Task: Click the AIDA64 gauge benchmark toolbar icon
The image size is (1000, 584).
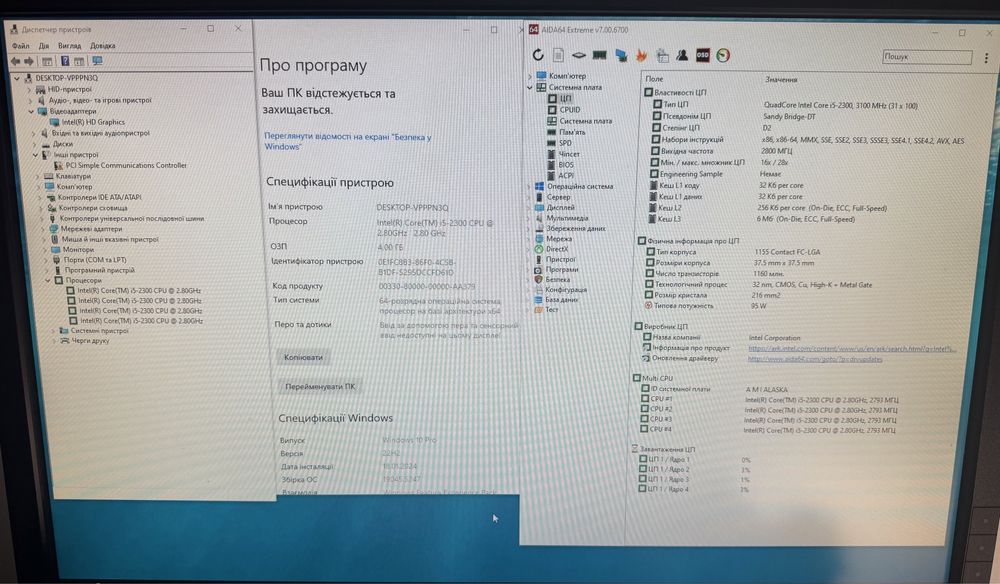Action: click(x=723, y=55)
